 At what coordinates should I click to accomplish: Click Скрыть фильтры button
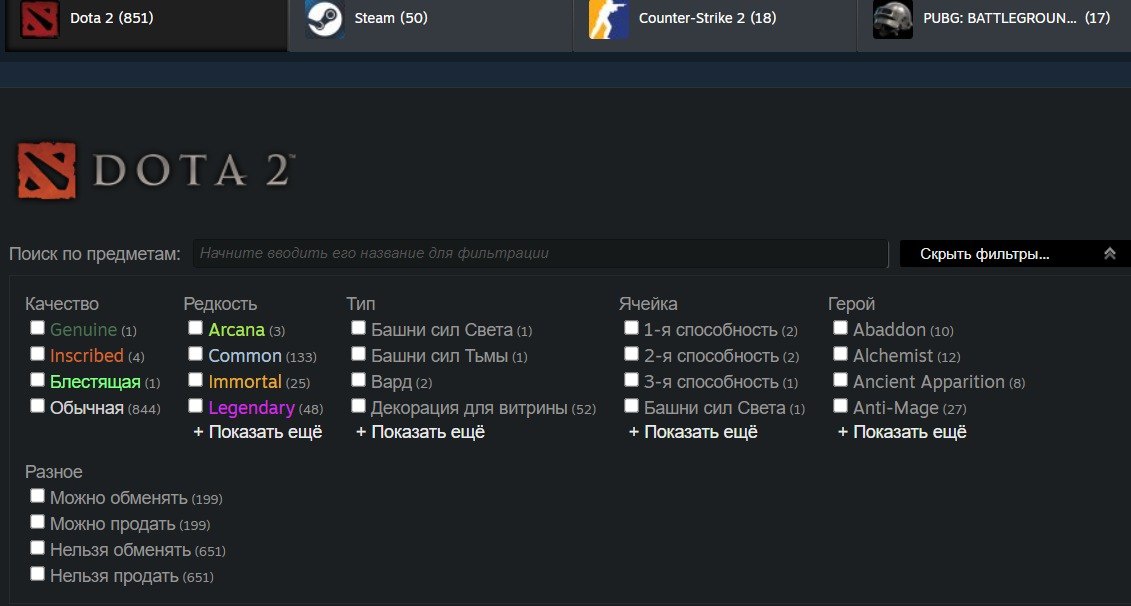(x=1015, y=253)
